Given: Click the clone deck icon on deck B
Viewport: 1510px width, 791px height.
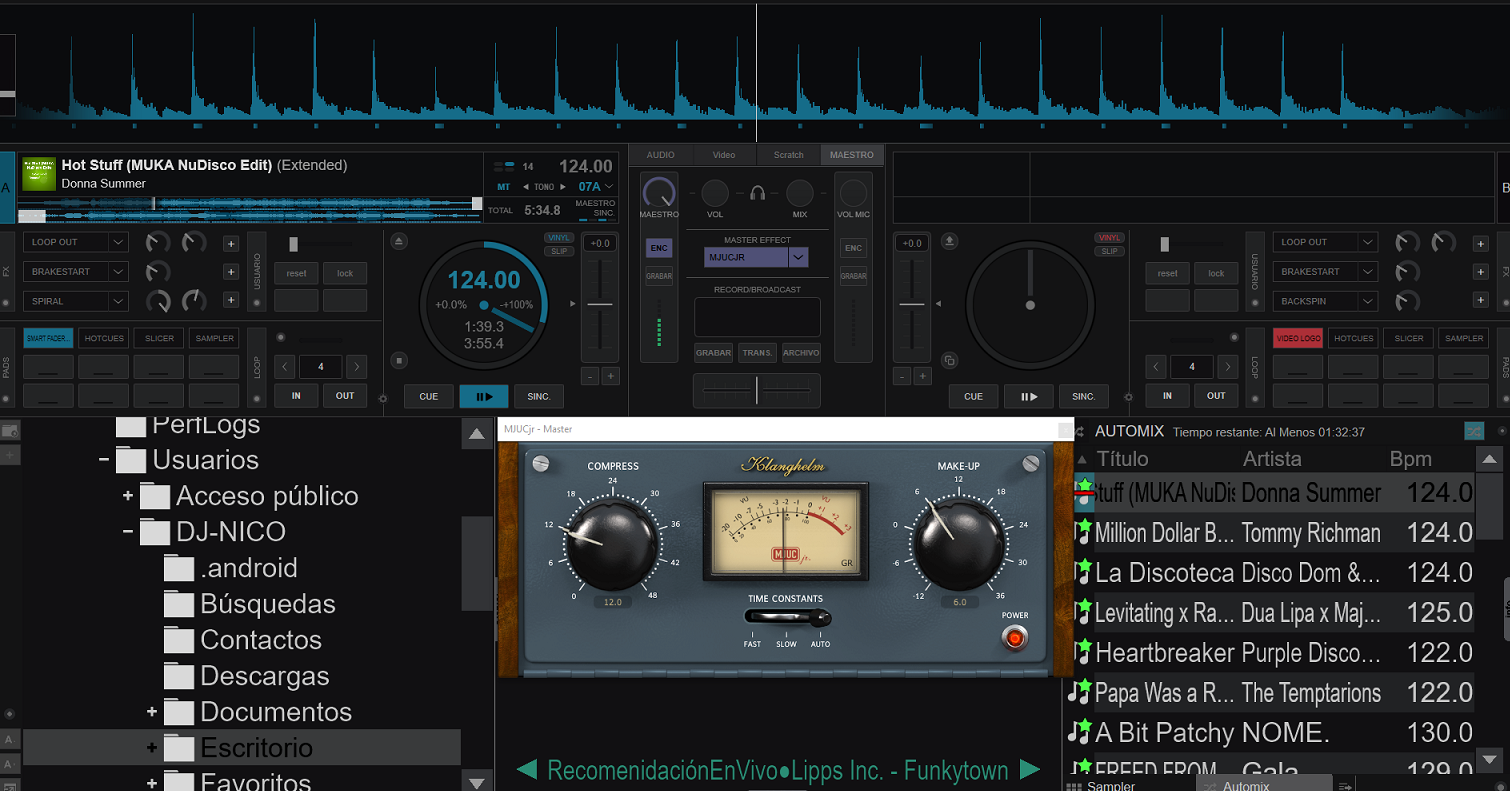Looking at the screenshot, I should point(950,361).
